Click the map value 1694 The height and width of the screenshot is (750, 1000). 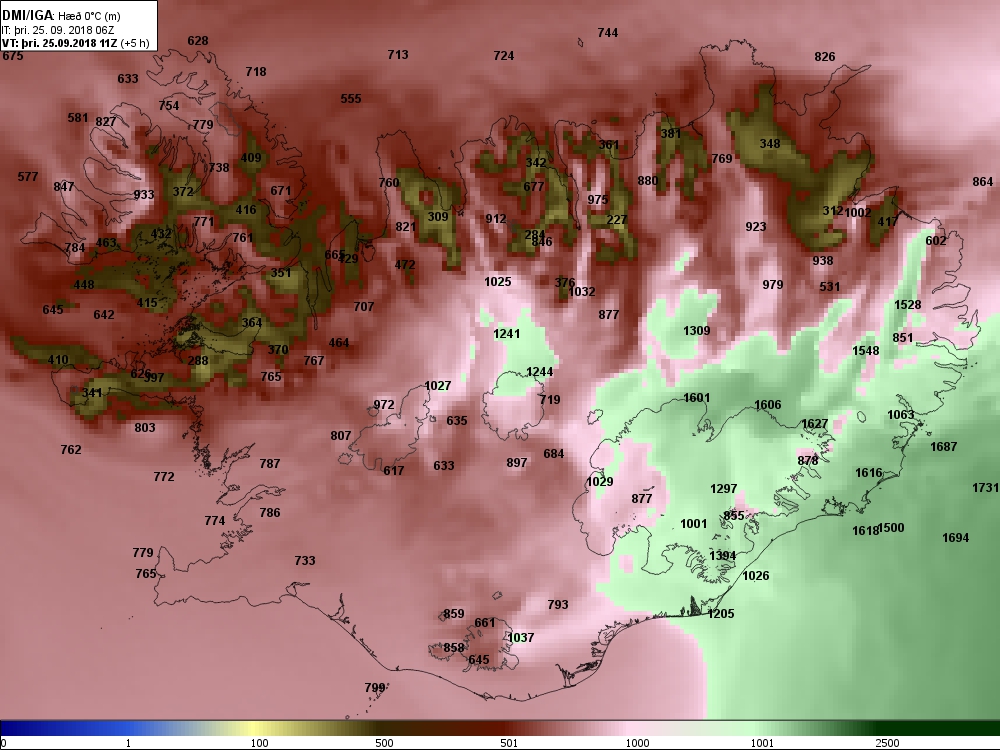(x=955, y=538)
